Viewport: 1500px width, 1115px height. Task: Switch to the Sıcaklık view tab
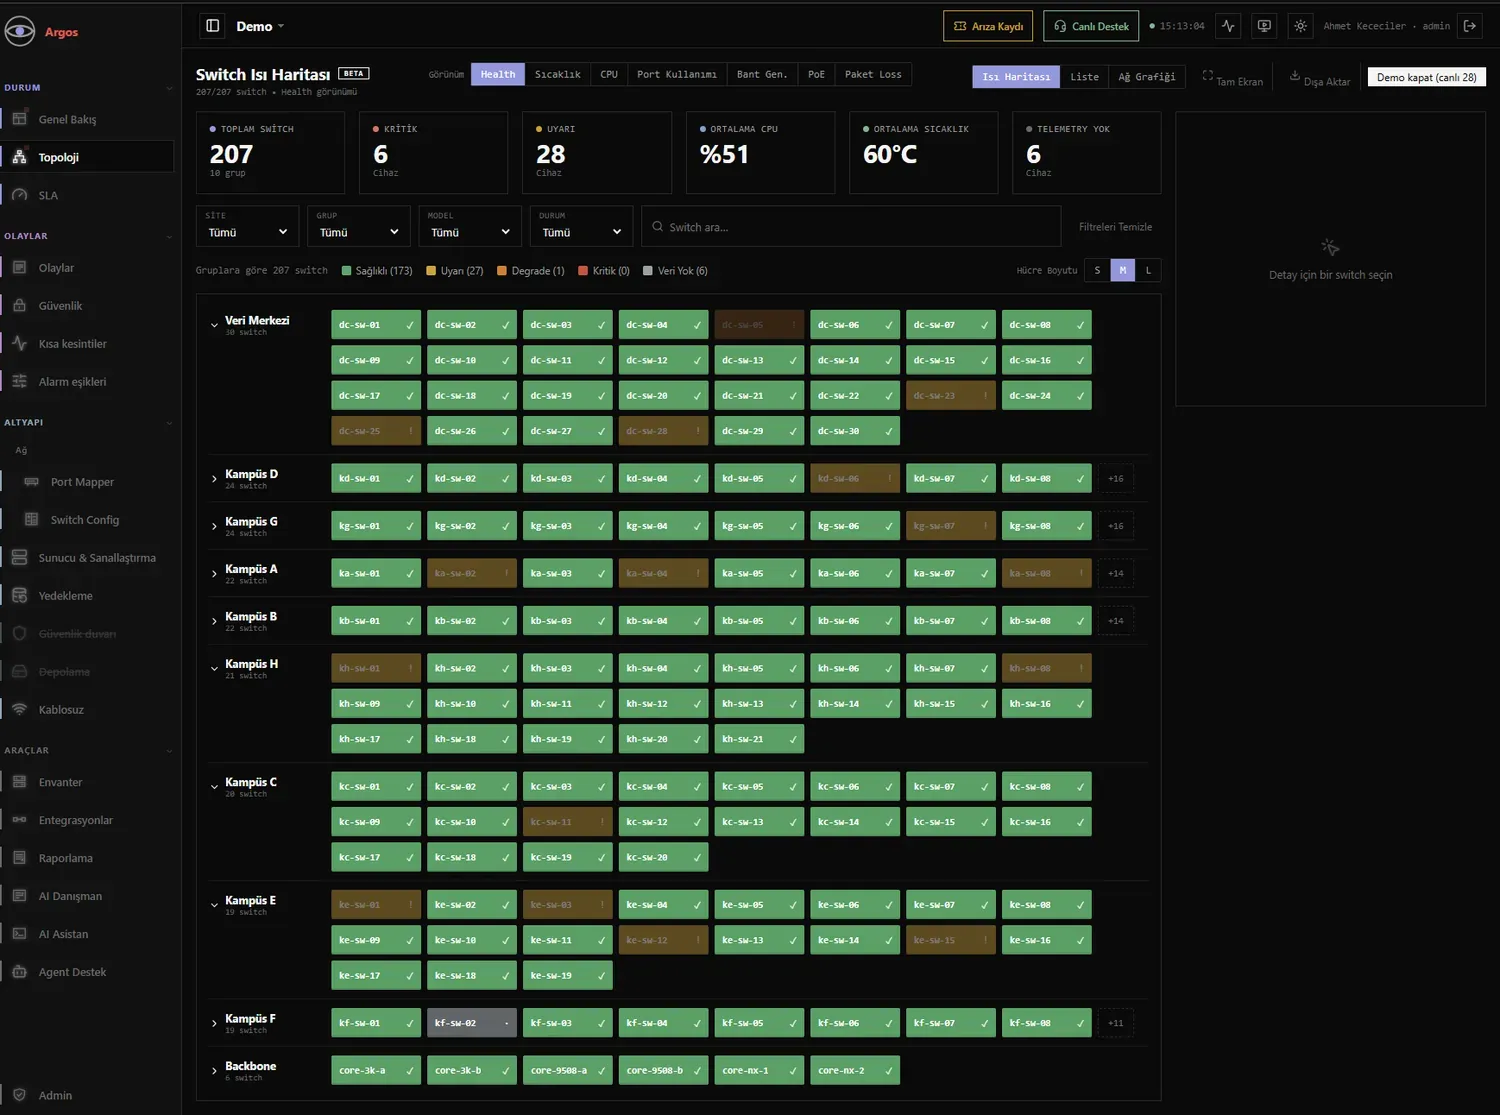pyautogui.click(x=557, y=74)
